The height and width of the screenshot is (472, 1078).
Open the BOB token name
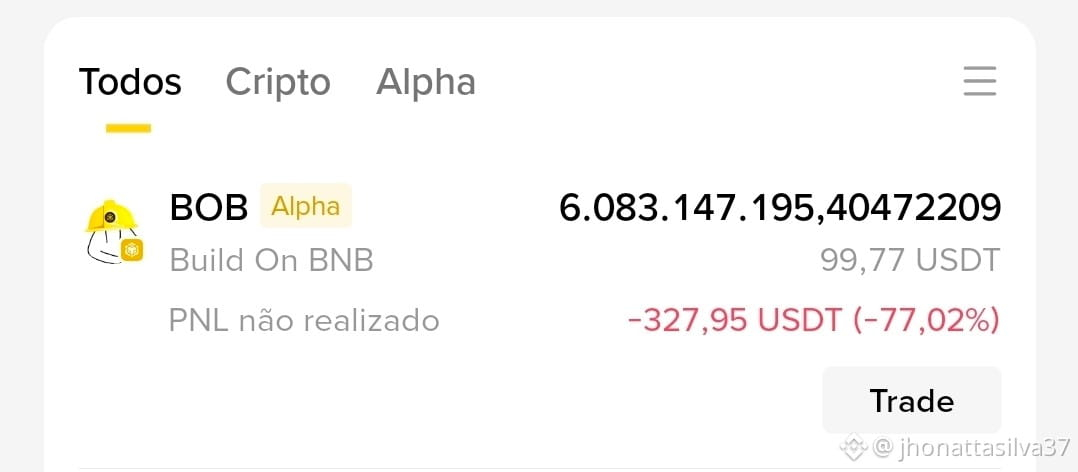click(x=209, y=207)
